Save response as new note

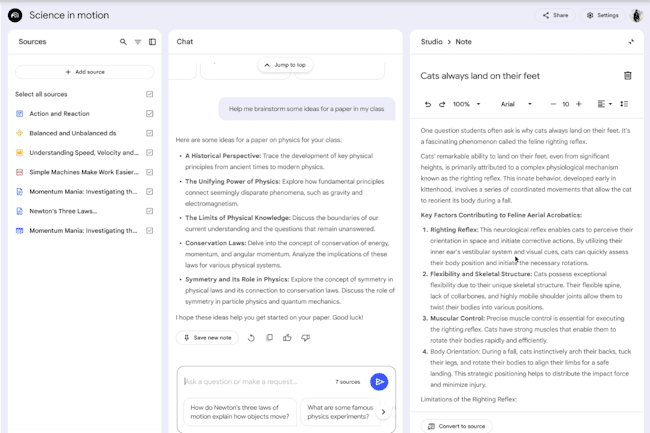[207, 338]
